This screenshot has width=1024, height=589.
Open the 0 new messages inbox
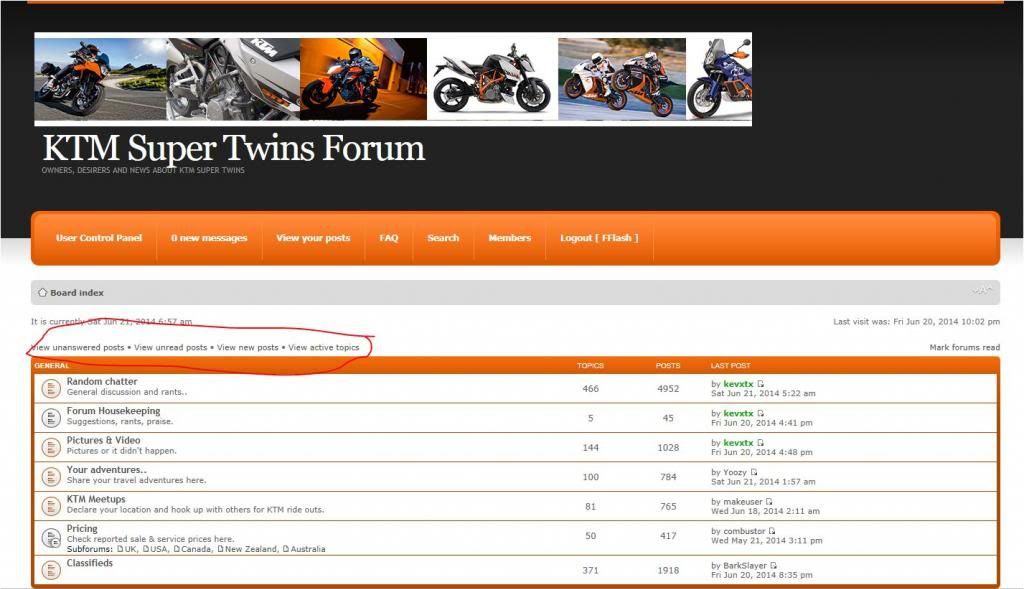pyautogui.click(x=209, y=238)
